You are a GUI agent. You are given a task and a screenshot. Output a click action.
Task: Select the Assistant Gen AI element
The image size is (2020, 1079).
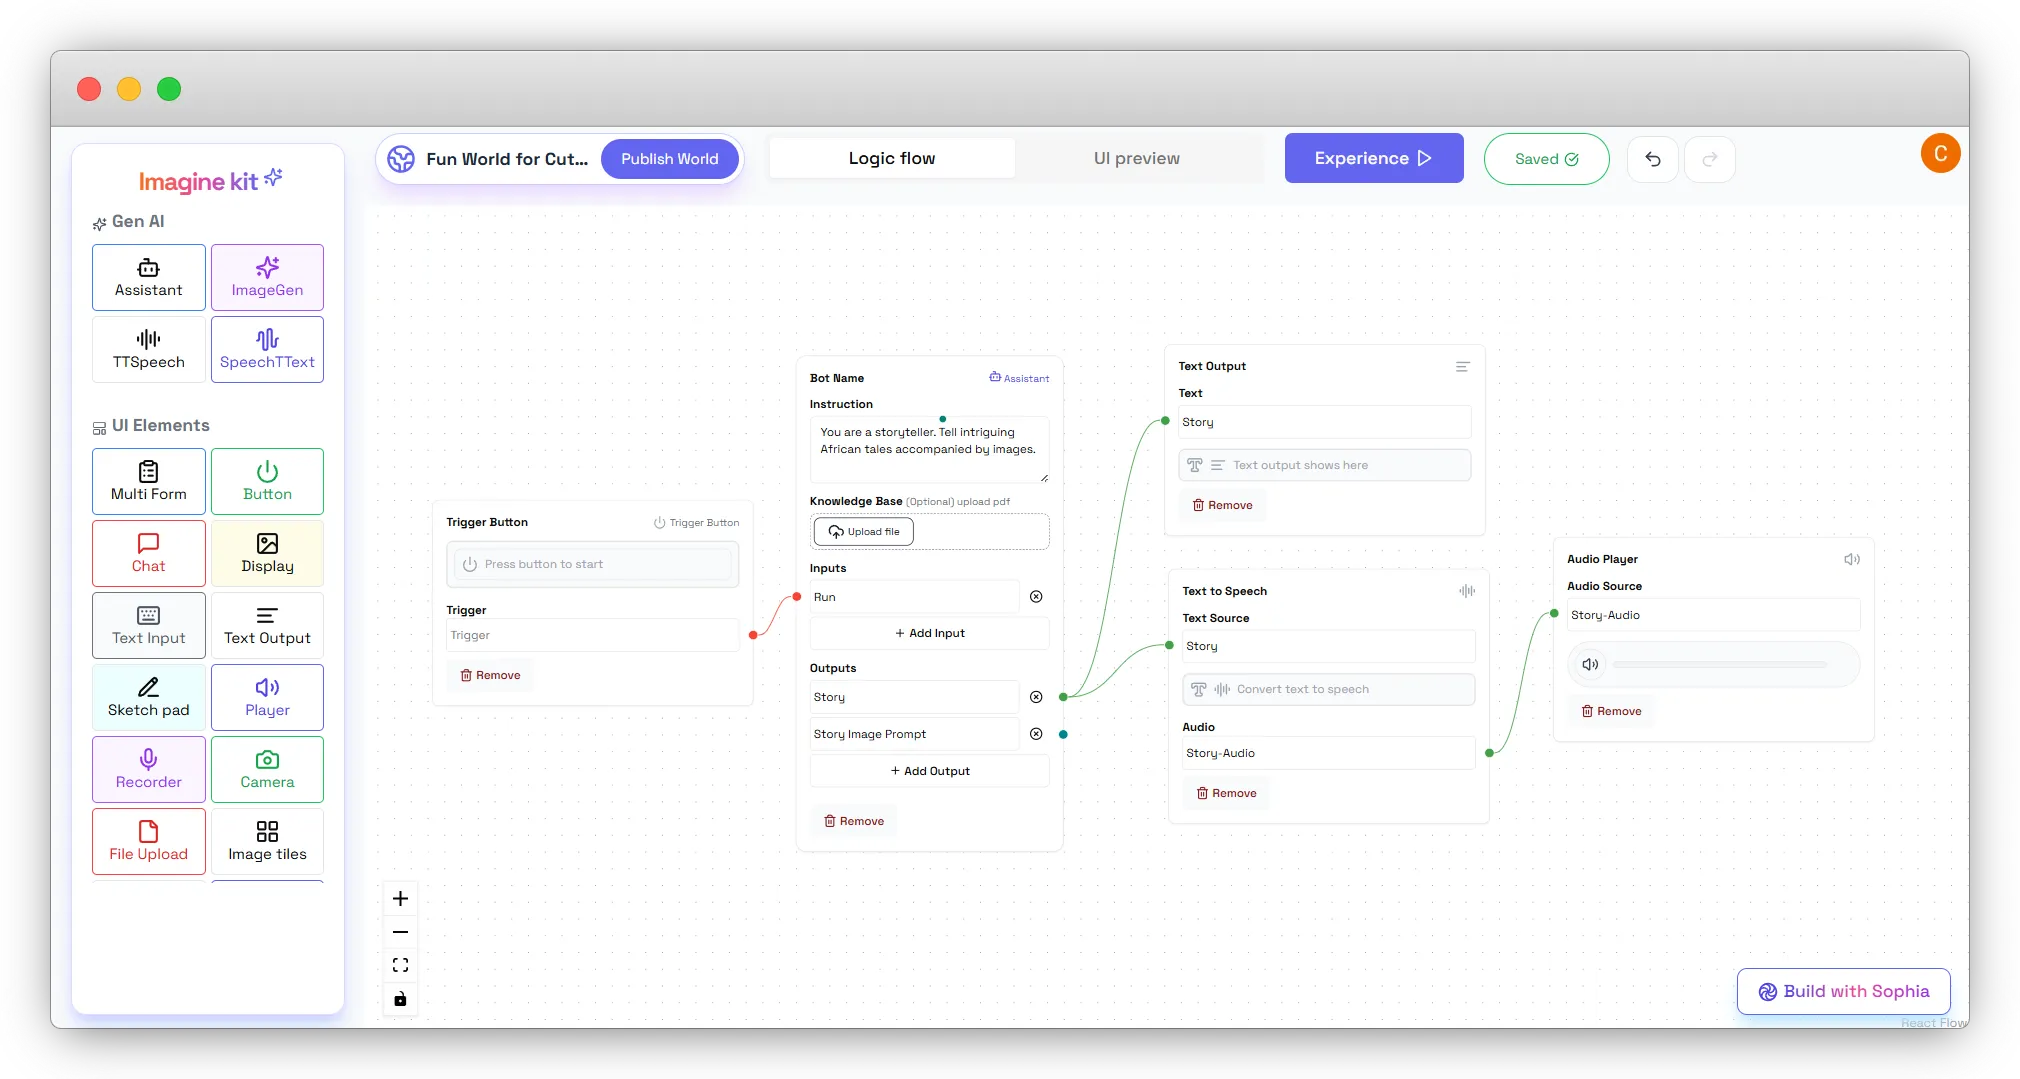pyautogui.click(x=148, y=277)
